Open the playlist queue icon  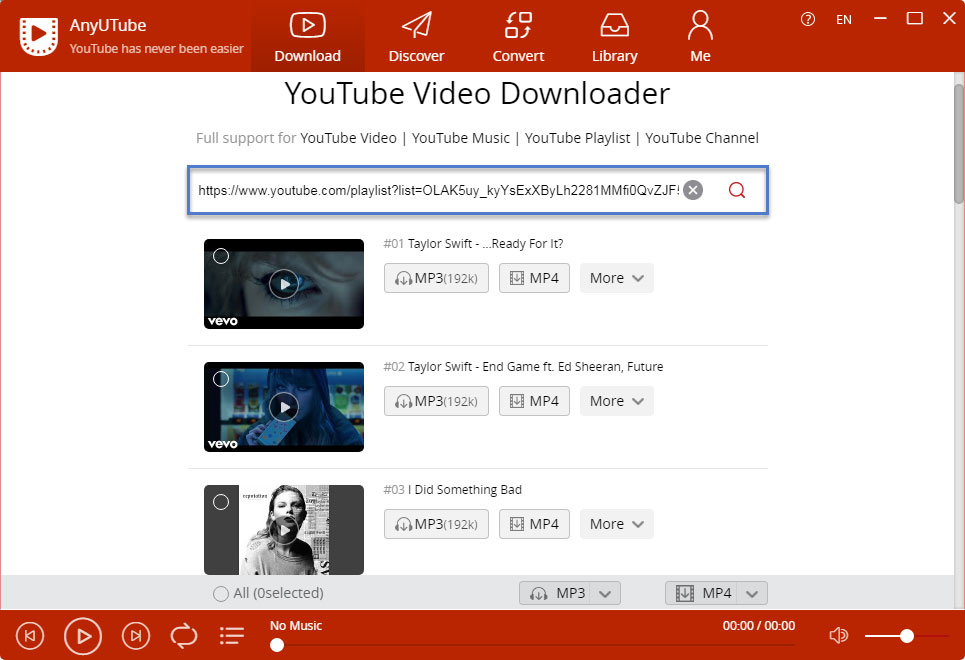[x=231, y=636]
